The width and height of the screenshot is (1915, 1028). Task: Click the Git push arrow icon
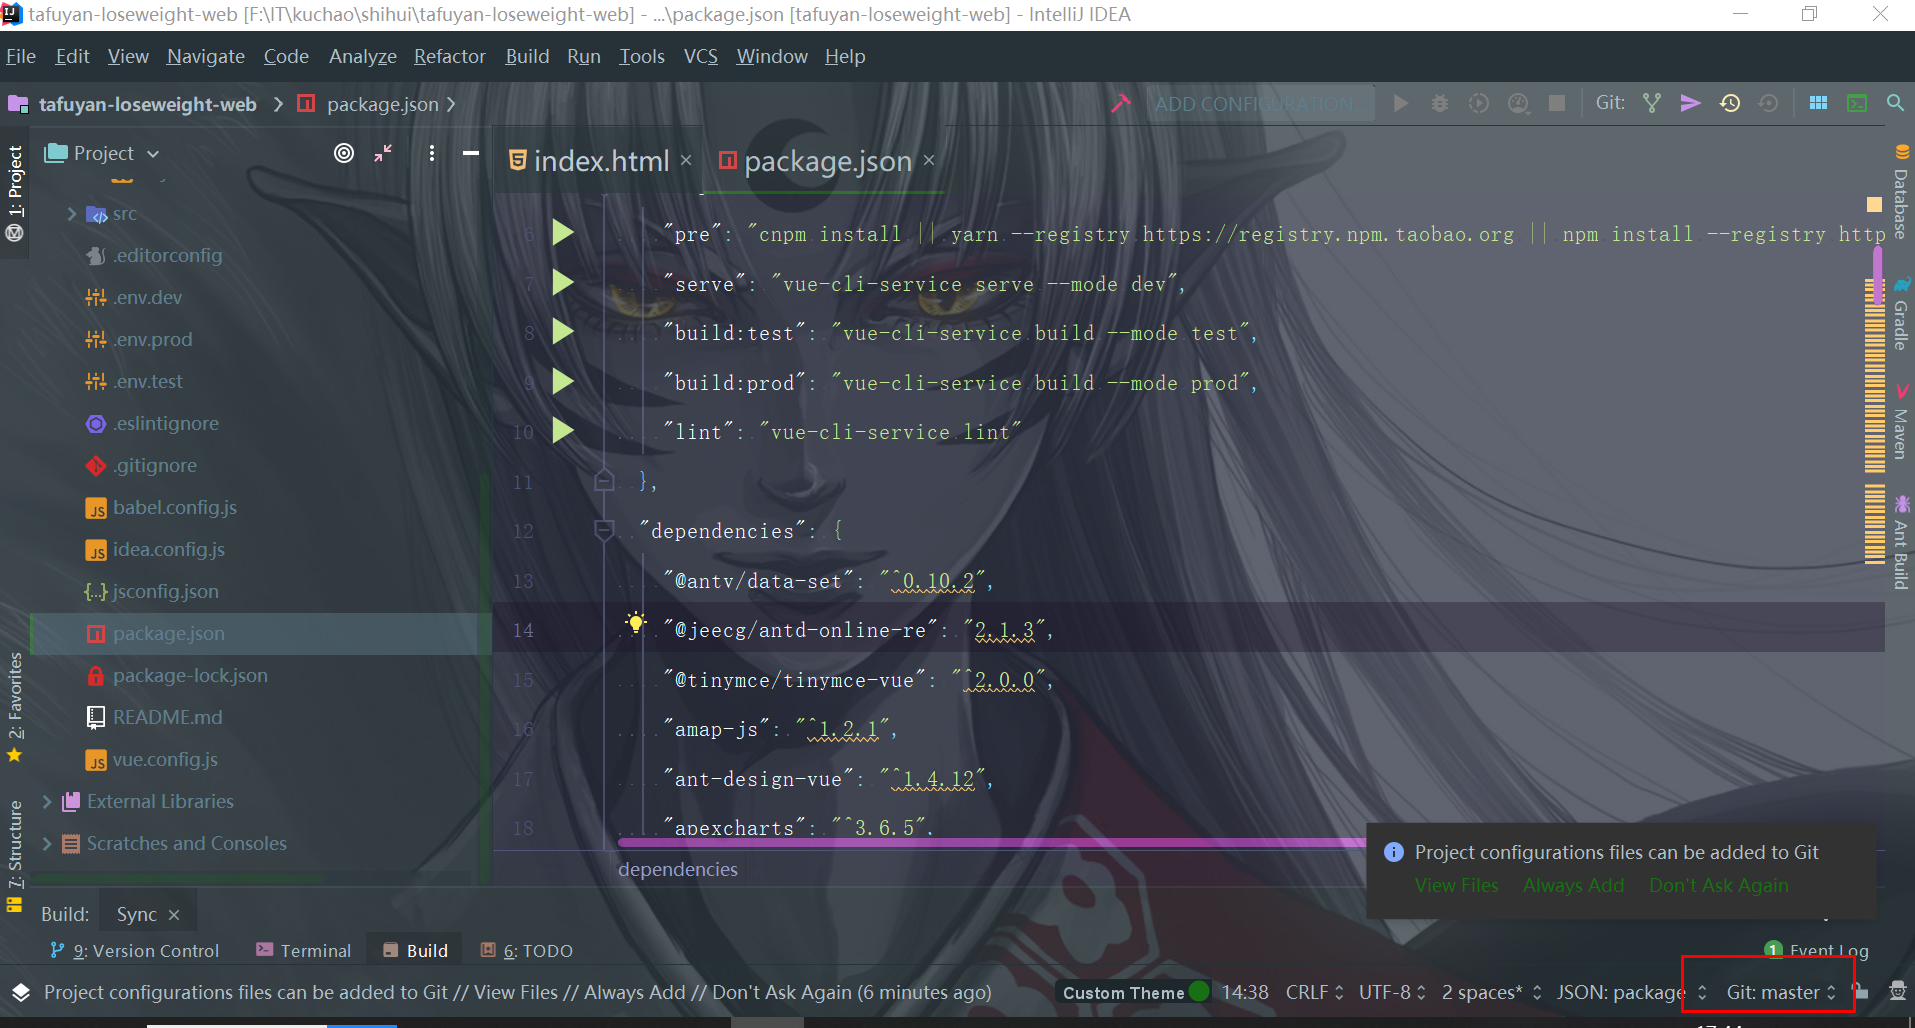click(1690, 103)
